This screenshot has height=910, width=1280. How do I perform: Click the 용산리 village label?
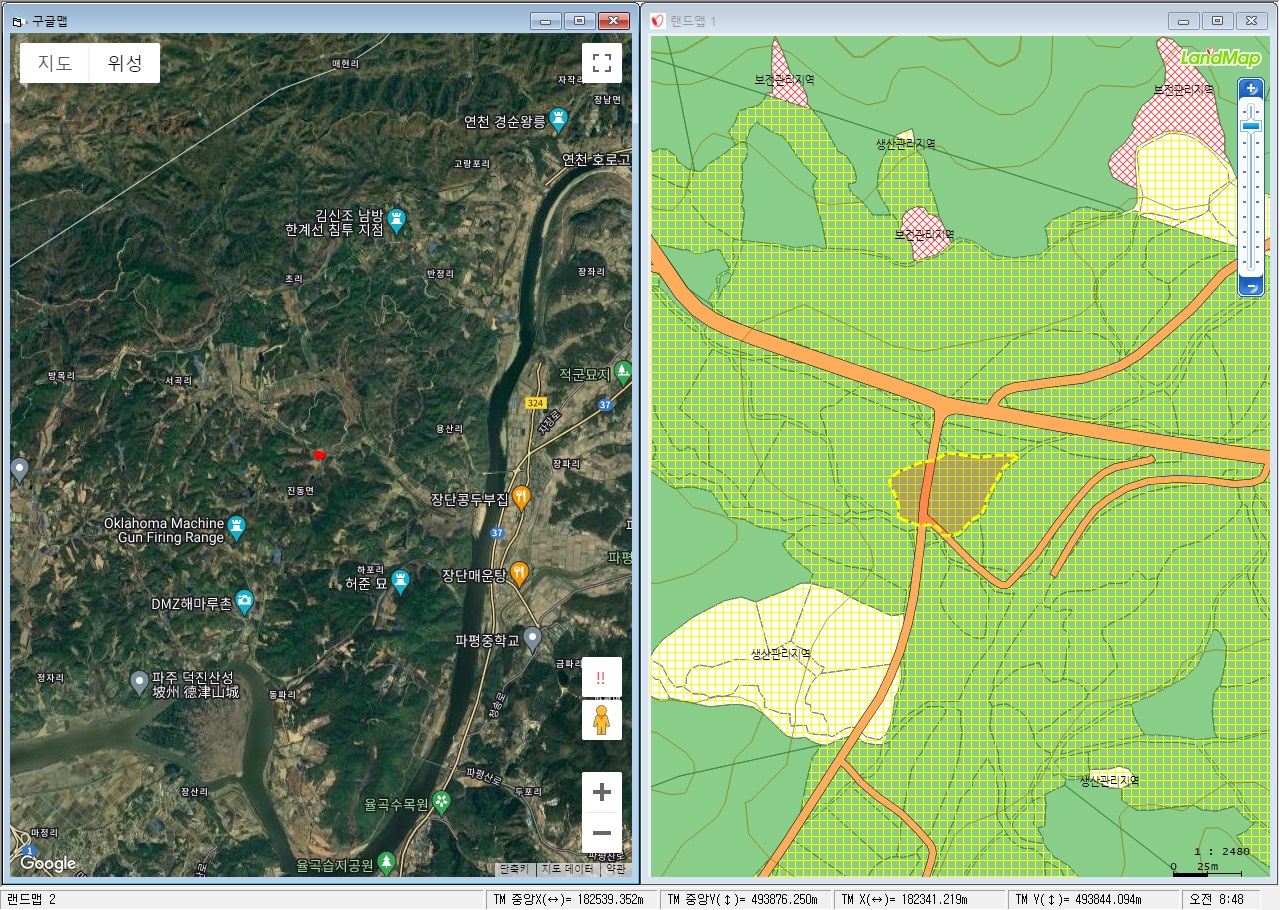tap(449, 428)
